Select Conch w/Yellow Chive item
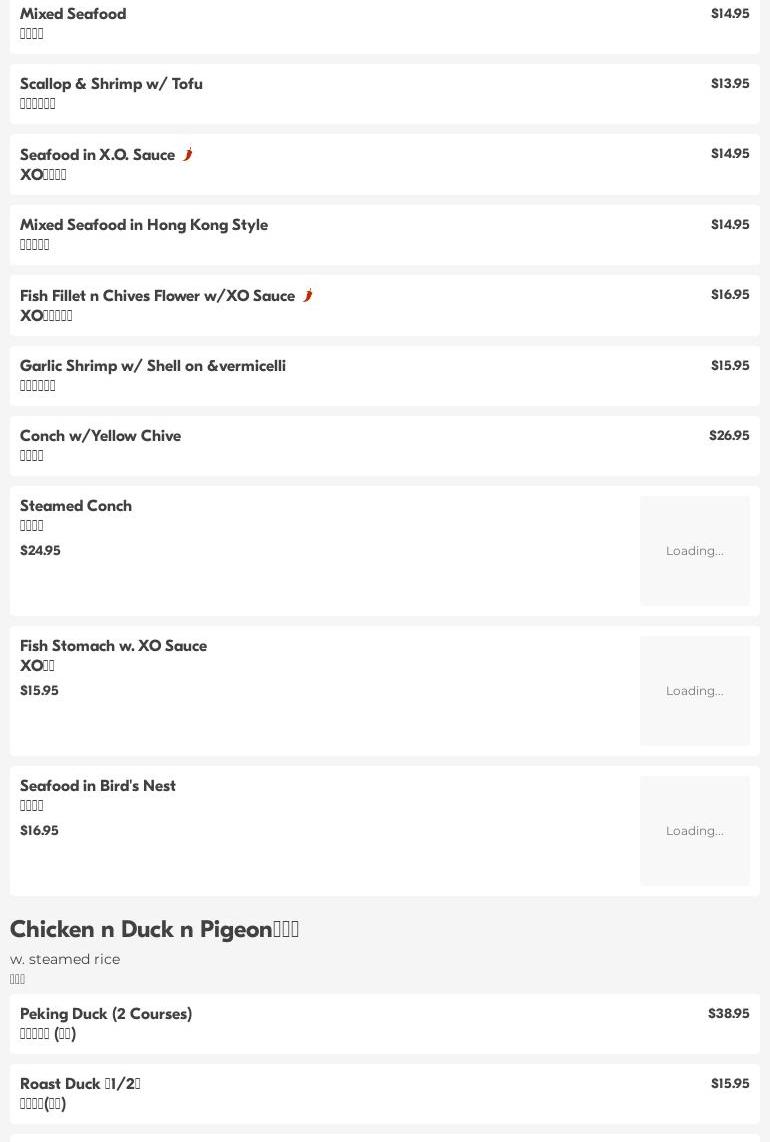 100,436
